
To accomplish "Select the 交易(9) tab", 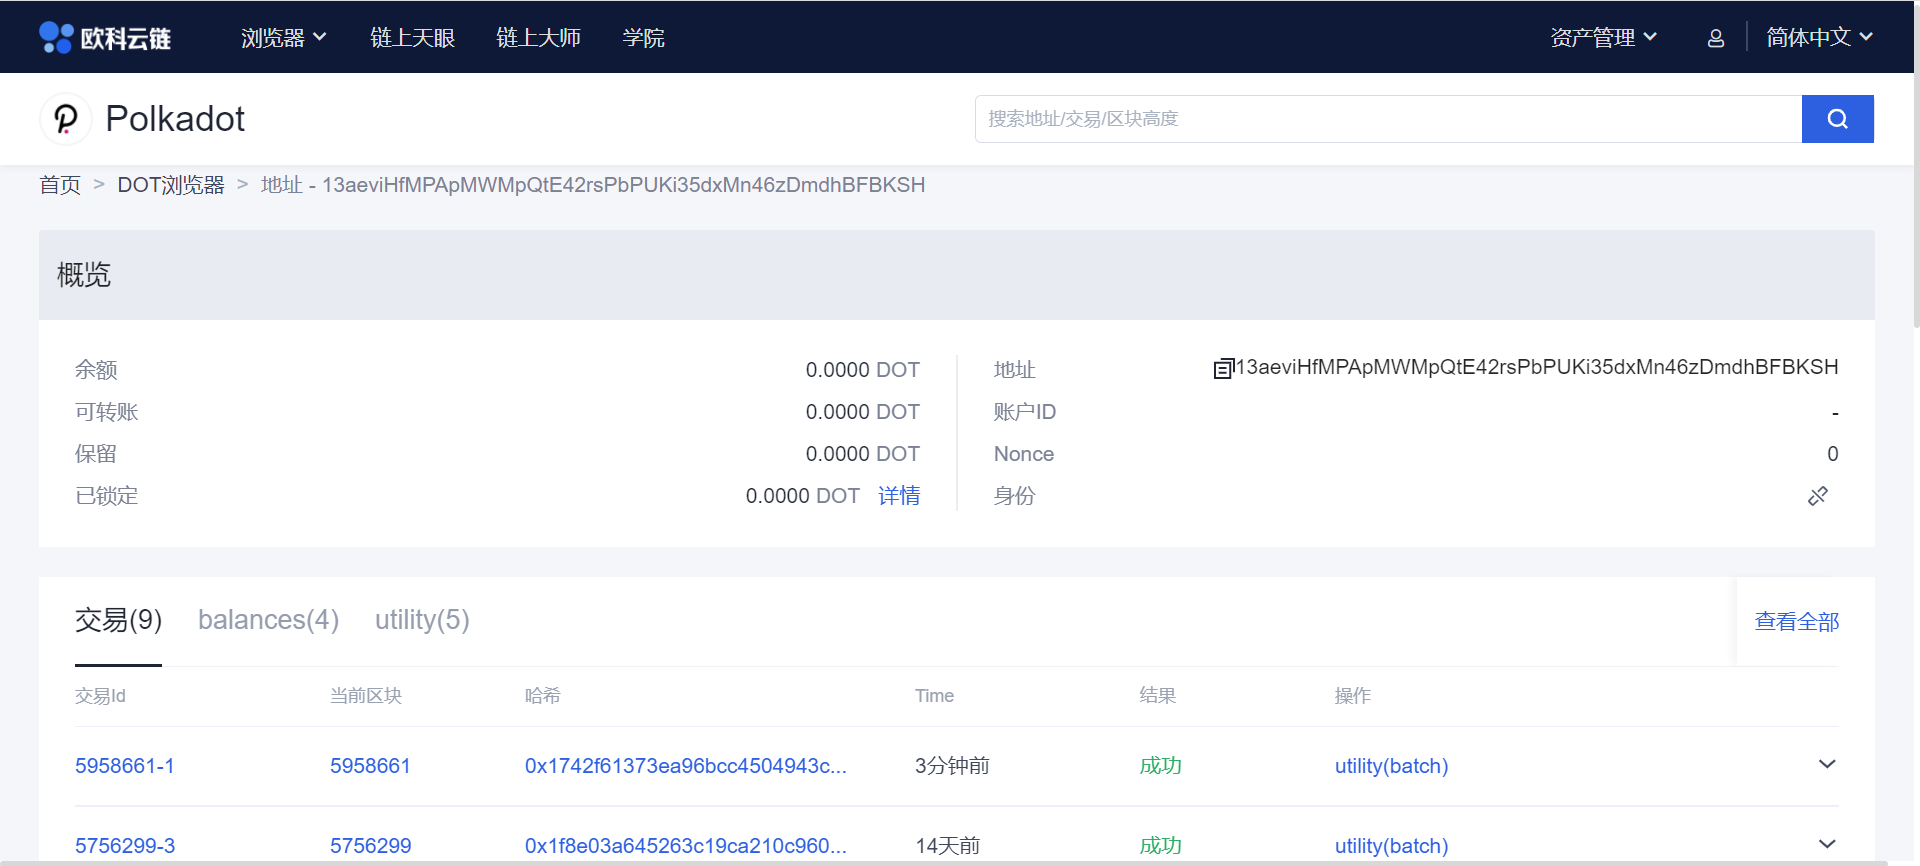I will [118, 620].
